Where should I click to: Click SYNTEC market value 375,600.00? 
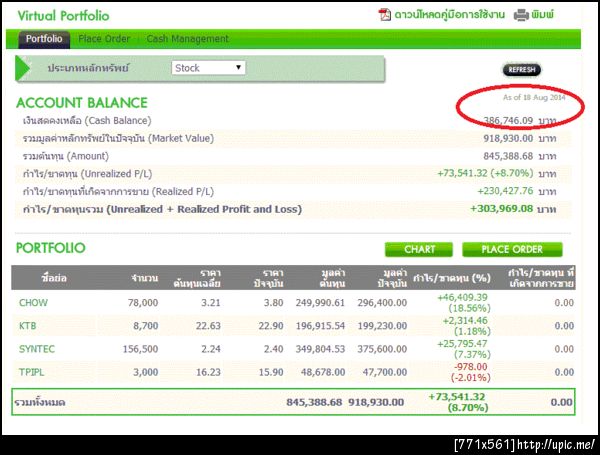click(382, 349)
